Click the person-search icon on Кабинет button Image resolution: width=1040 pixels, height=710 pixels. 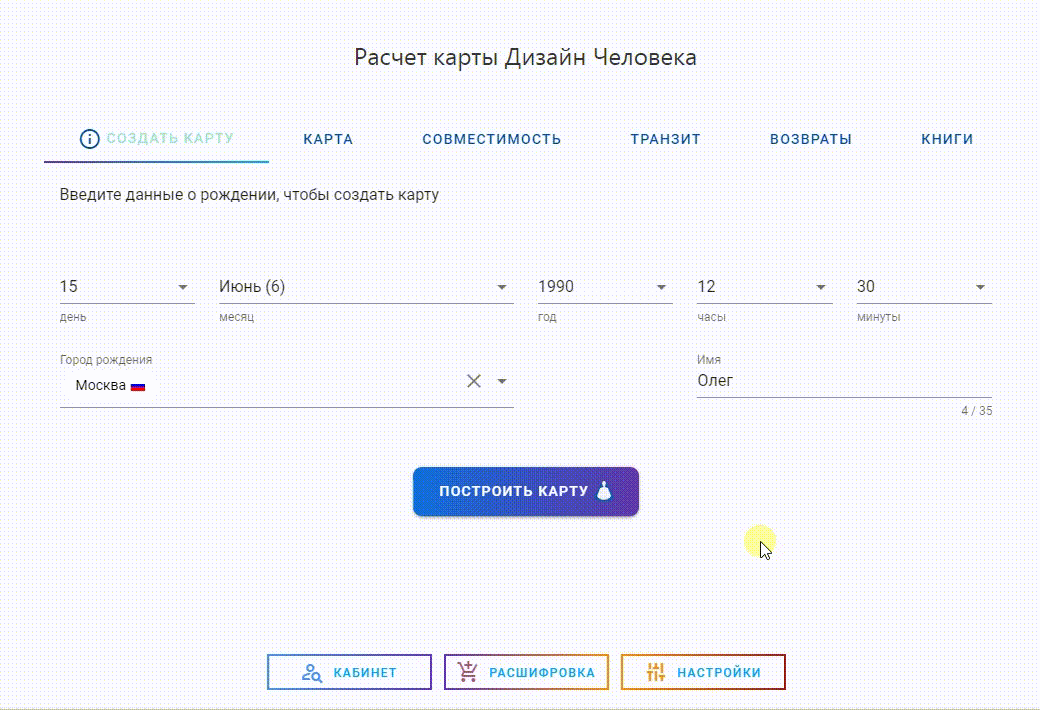click(x=311, y=673)
